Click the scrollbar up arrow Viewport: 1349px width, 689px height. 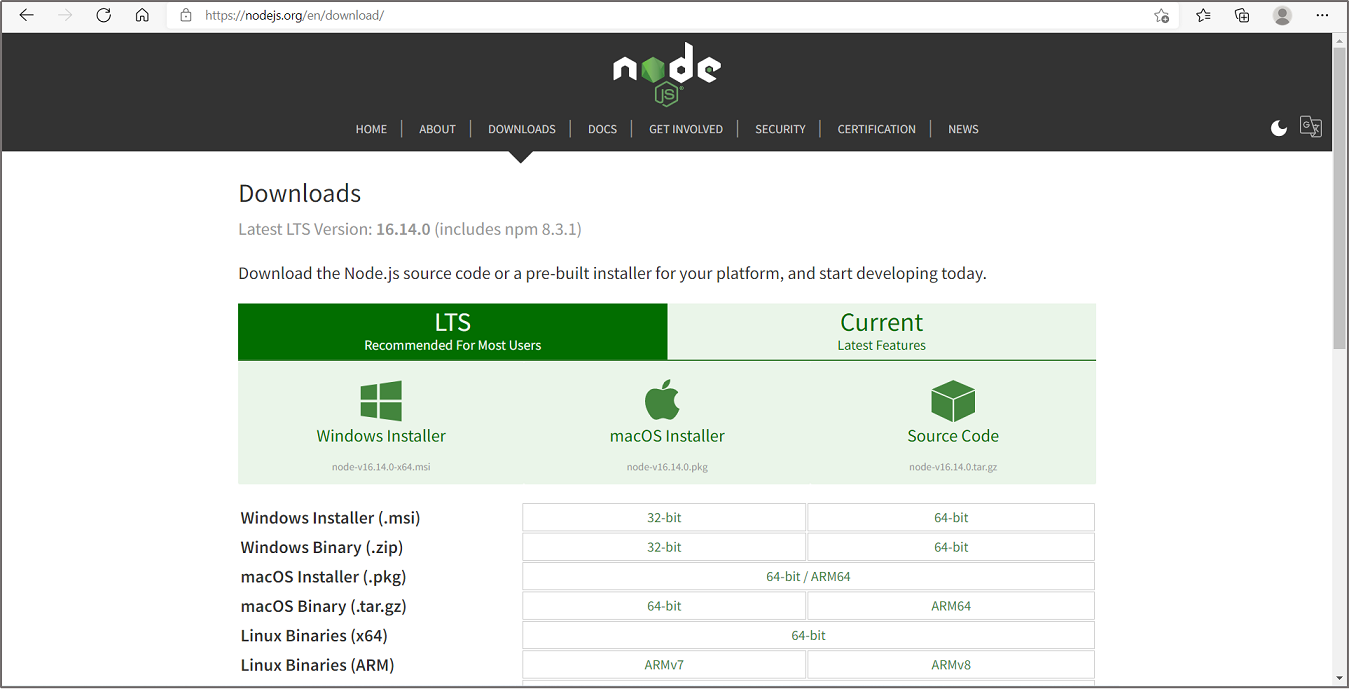[1339, 40]
